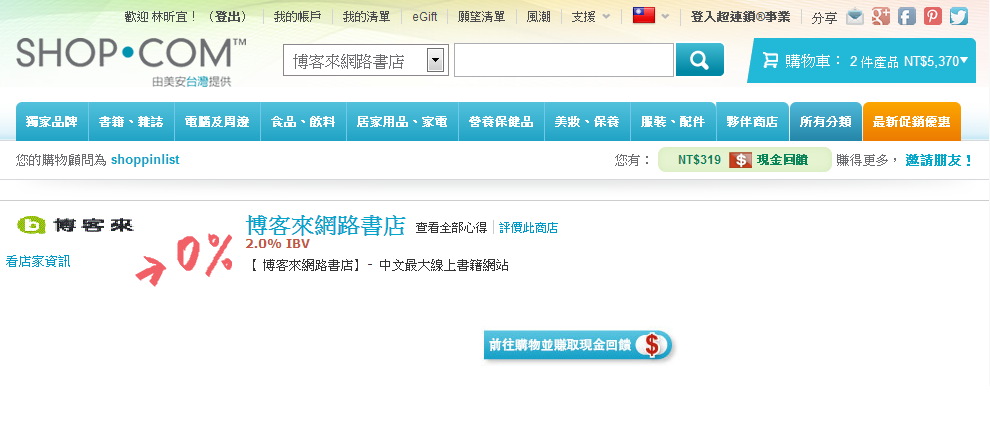The width and height of the screenshot is (990, 433).
Task: Click 看店家資訊 store info link
Action: 38,261
